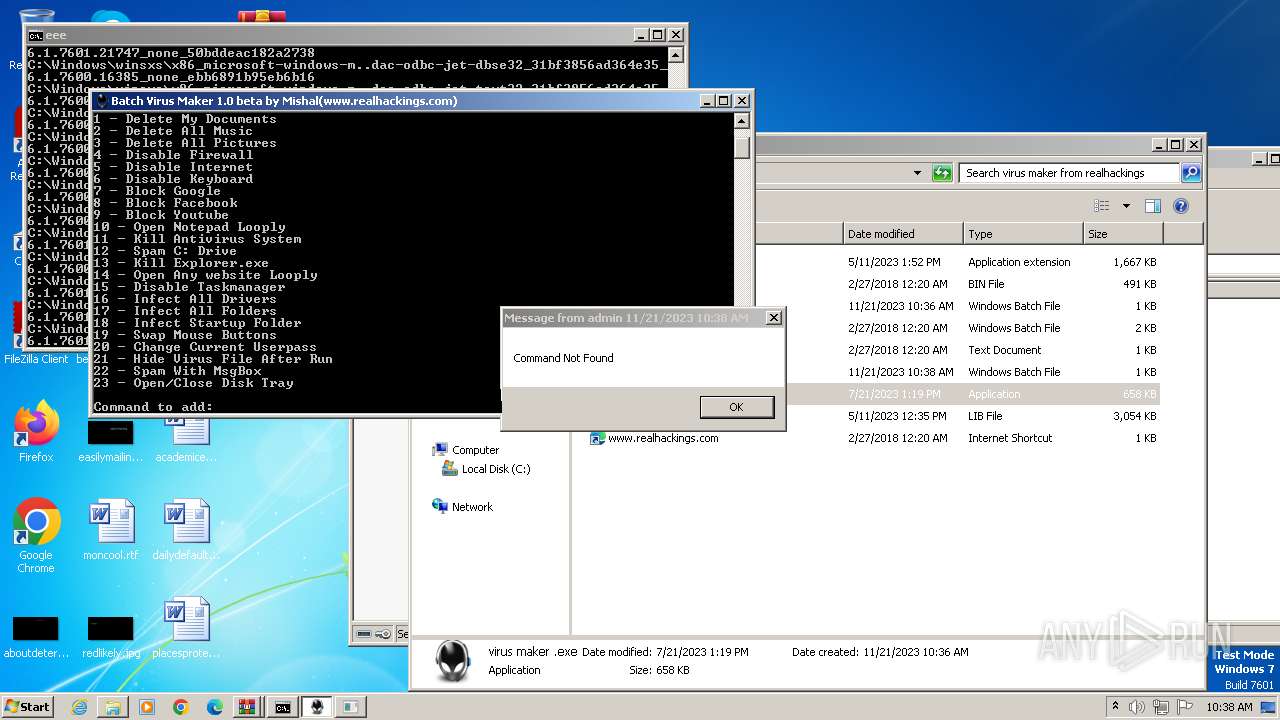The image size is (1280, 720).
Task: Open the Google Chrome desktop shortcut
Action: click(x=36, y=537)
